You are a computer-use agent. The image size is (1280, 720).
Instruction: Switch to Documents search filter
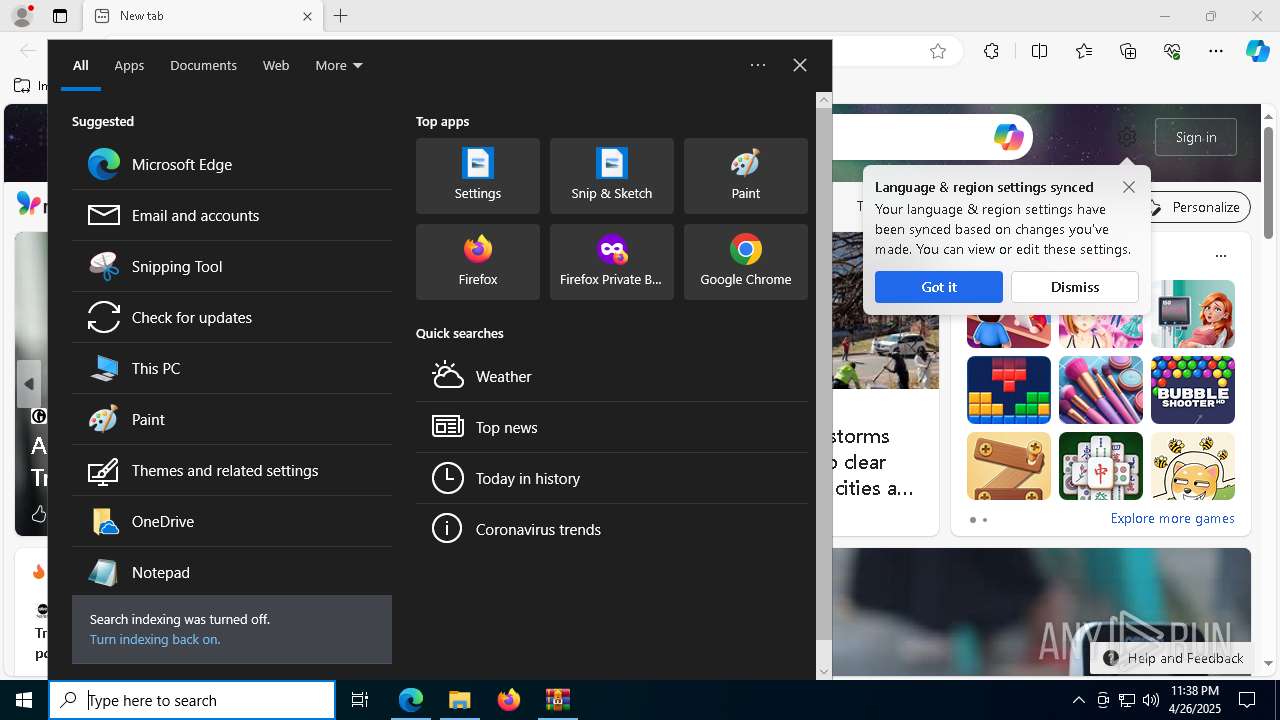(x=203, y=65)
